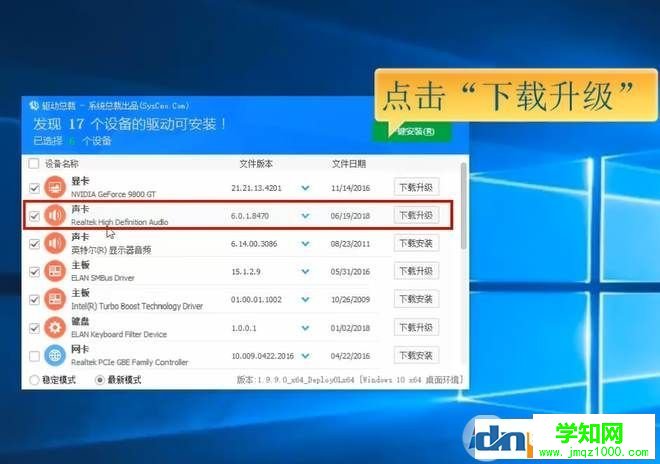The height and width of the screenshot is (464, 660).
Task: Click the date 10/26/2009
Action: click(350, 300)
